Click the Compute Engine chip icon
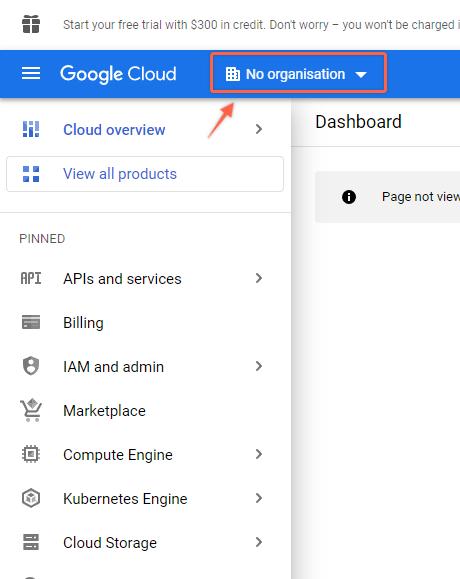Viewport: 460px width, 579px height. click(x=31, y=454)
